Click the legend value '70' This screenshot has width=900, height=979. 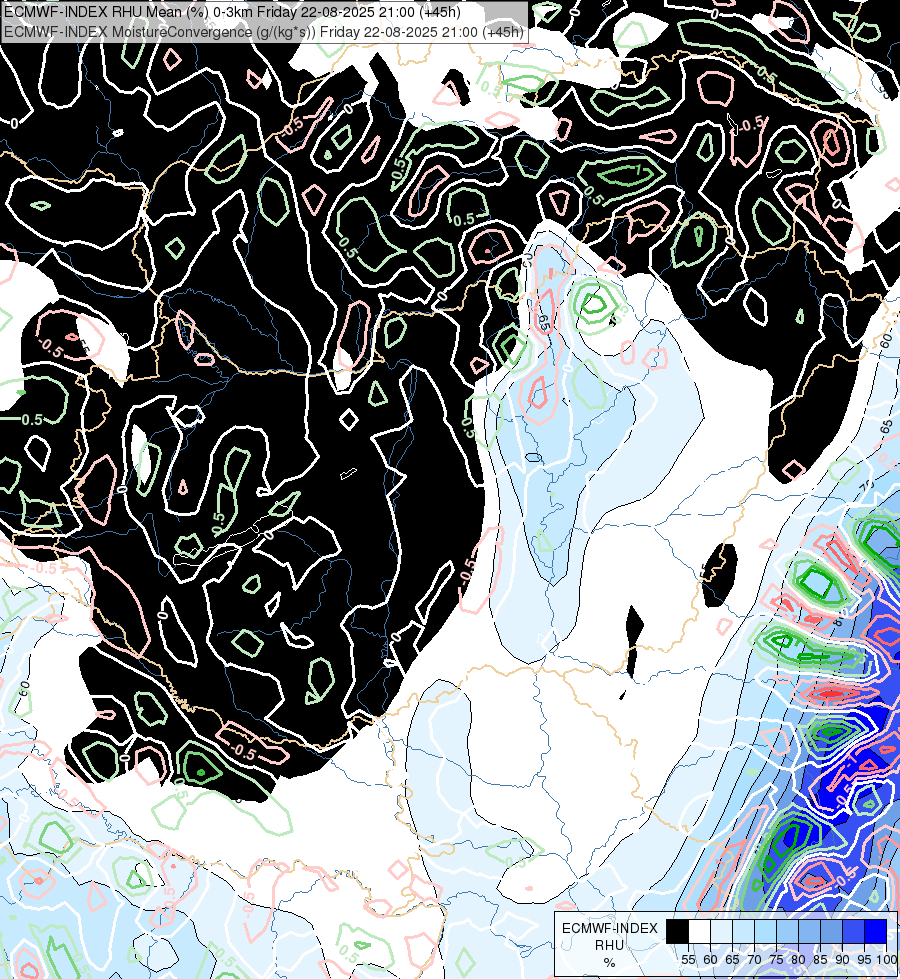pyautogui.click(x=754, y=960)
